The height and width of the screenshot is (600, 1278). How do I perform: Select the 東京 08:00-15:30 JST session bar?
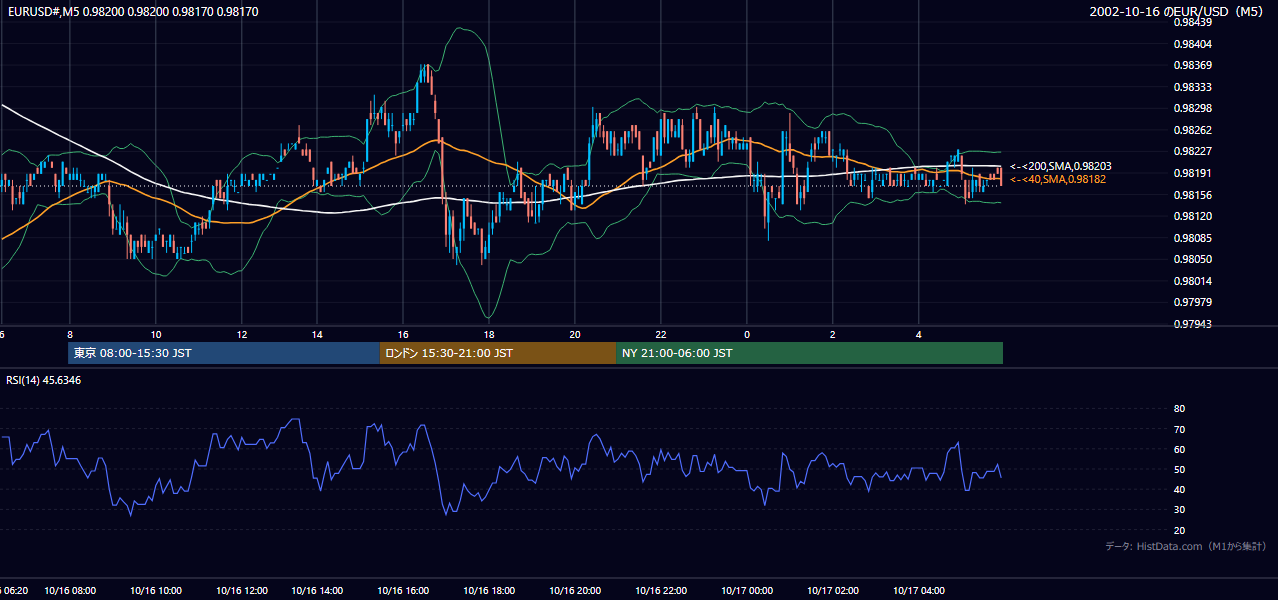coord(224,353)
